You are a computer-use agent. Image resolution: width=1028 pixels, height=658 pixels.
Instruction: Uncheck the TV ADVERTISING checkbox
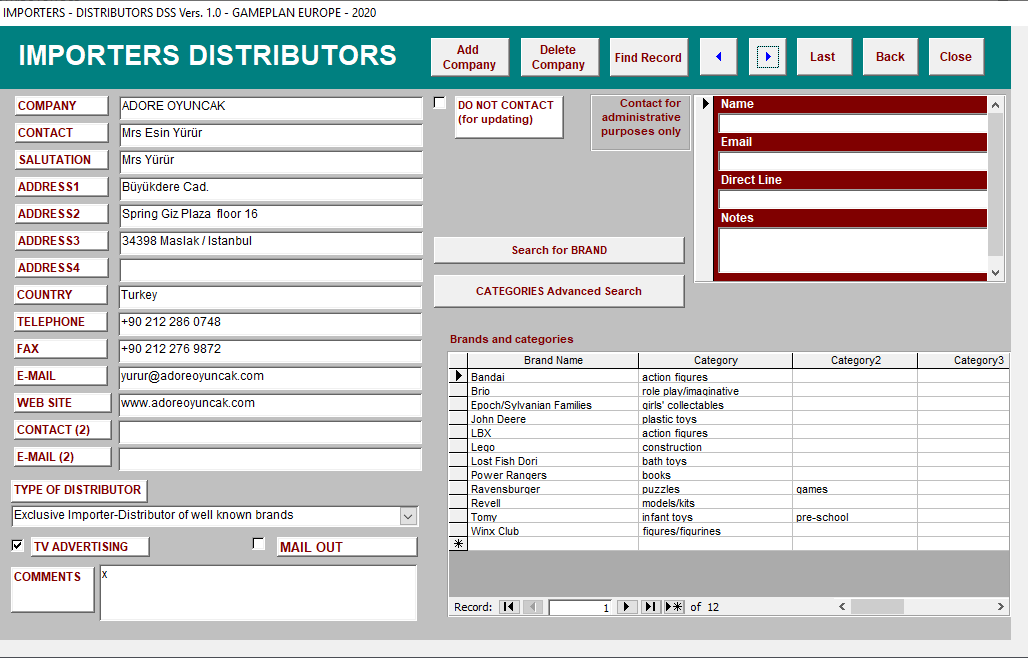(x=17, y=545)
